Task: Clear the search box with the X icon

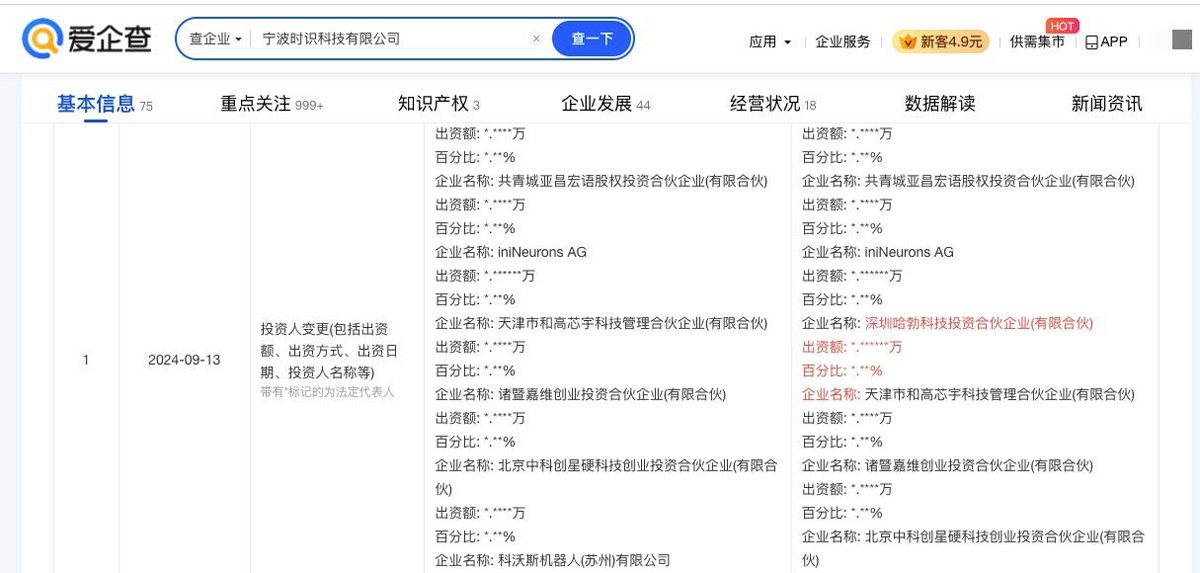Action: point(536,39)
